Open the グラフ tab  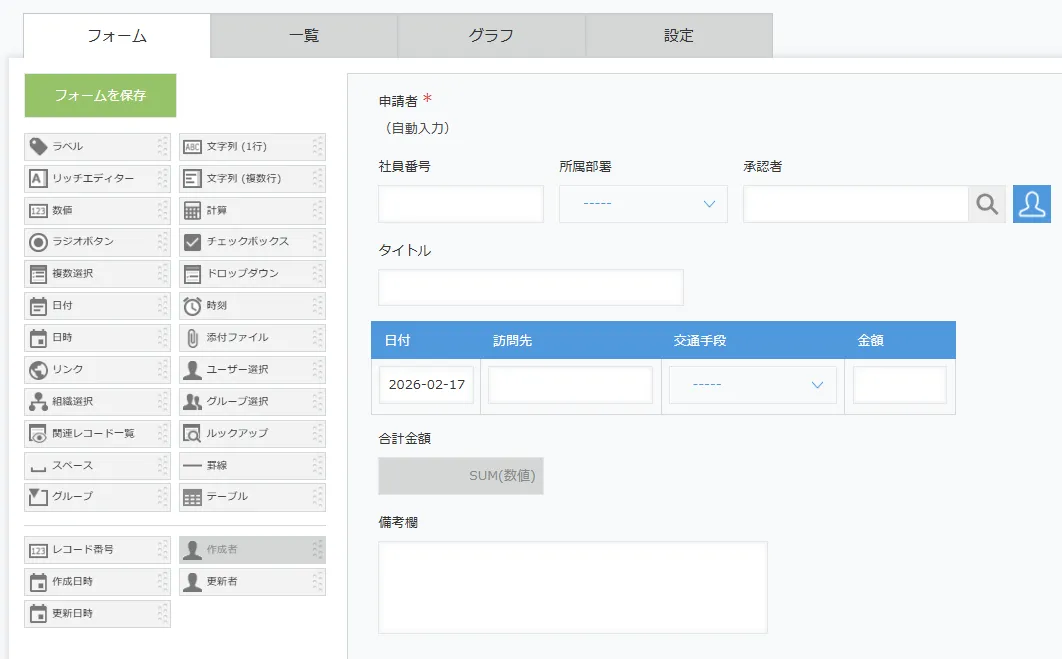pos(491,36)
